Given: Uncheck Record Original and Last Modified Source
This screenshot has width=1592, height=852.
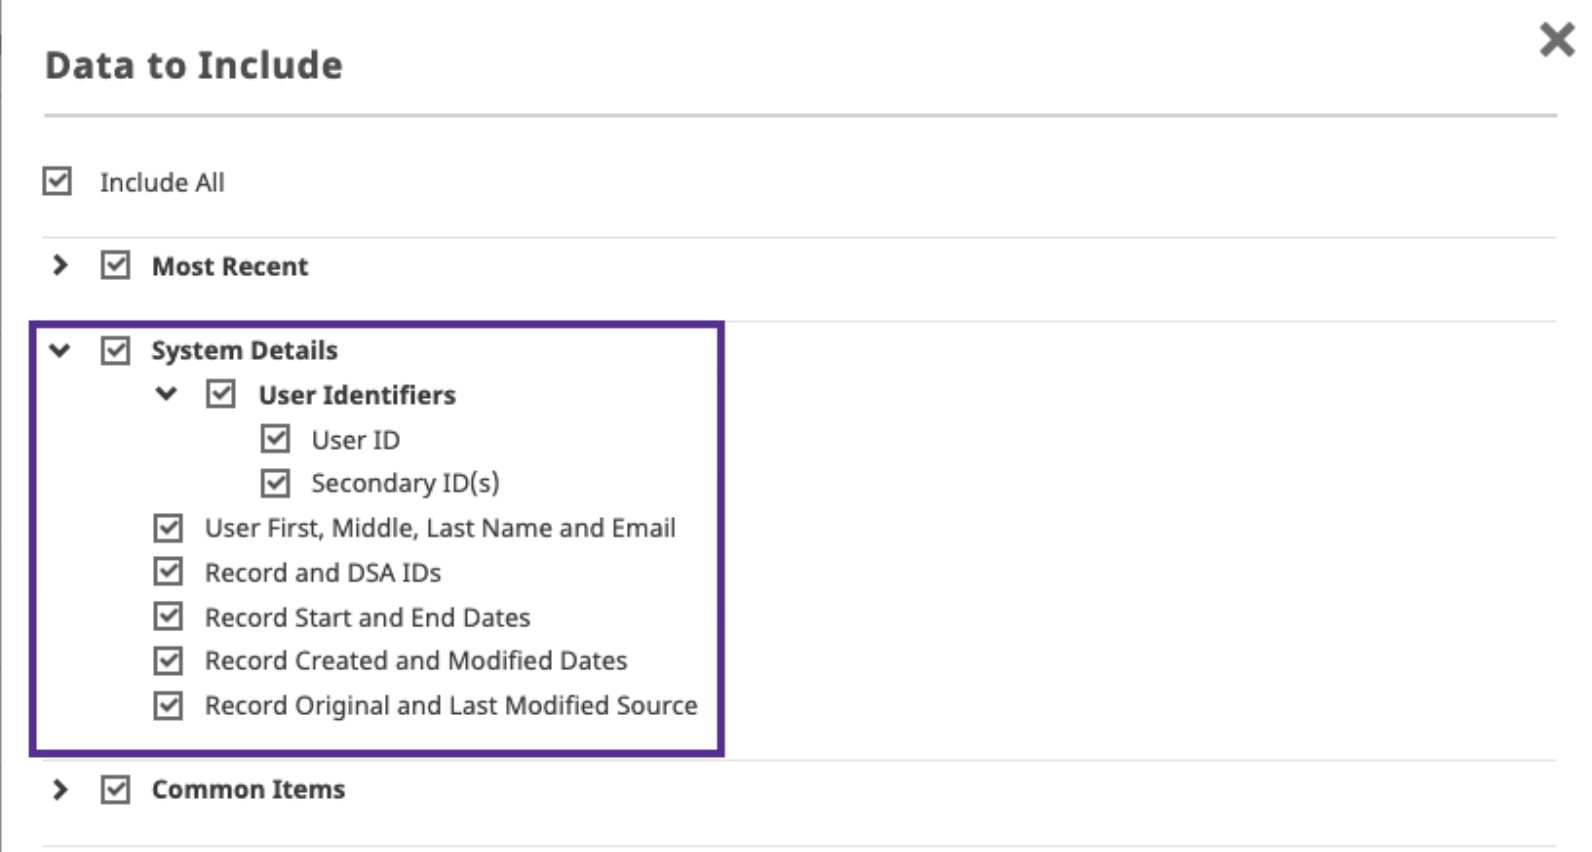Looking at the screenshot, I should tap(168, 706).
